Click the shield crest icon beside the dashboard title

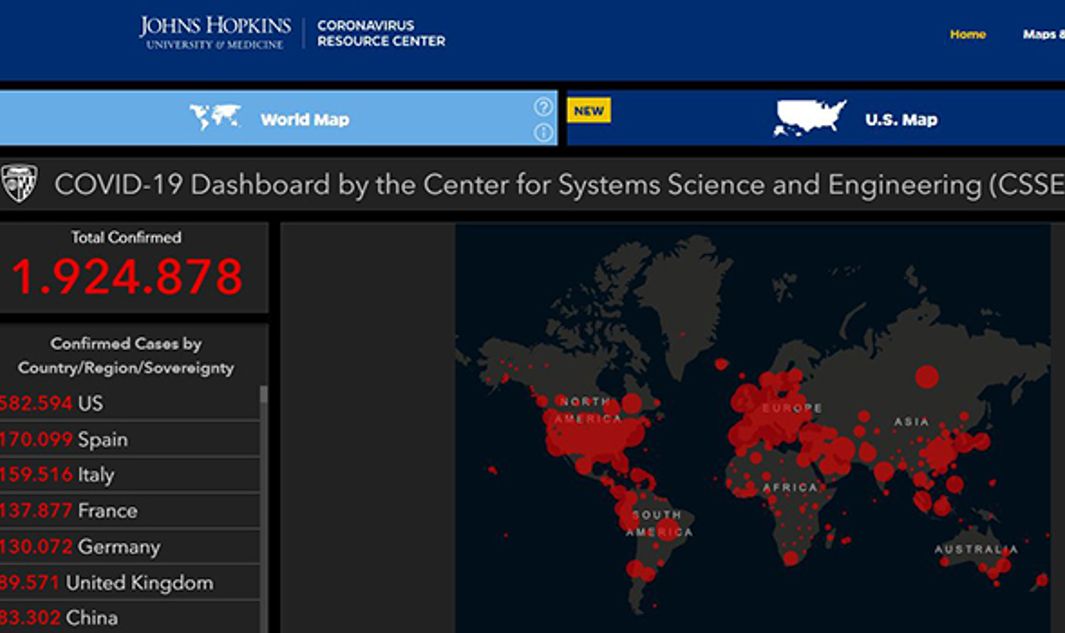click(x=19, y=184)
